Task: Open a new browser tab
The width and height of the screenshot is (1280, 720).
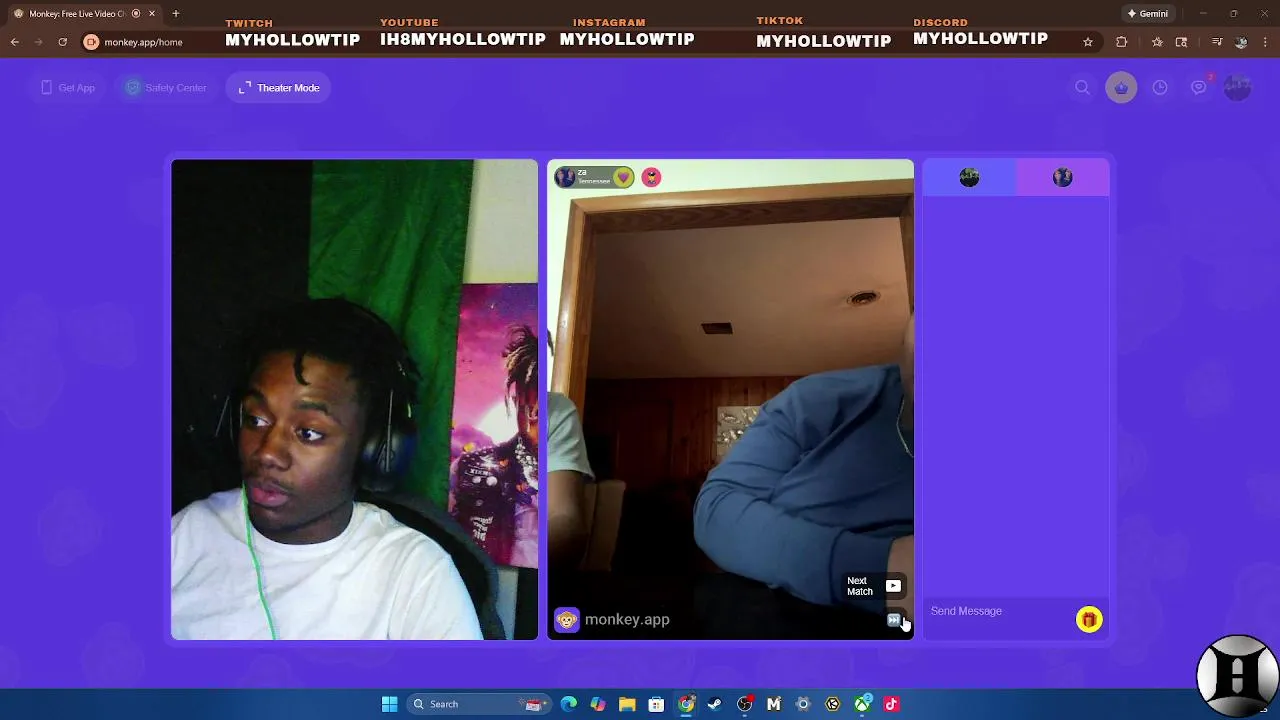Action: pyautogui.click(x=175, y=14)
